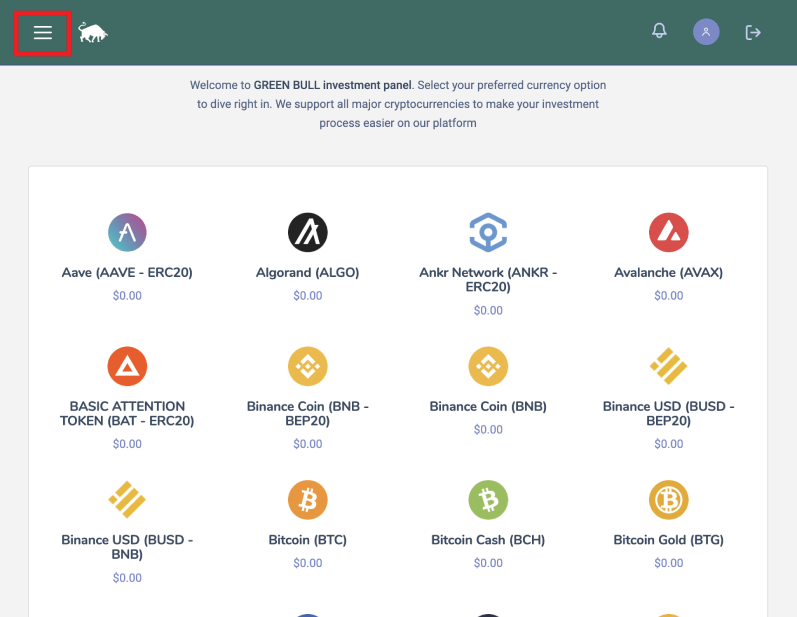The image size is (797, 617).
Task: Open the notifications bell
Action: 659,30
